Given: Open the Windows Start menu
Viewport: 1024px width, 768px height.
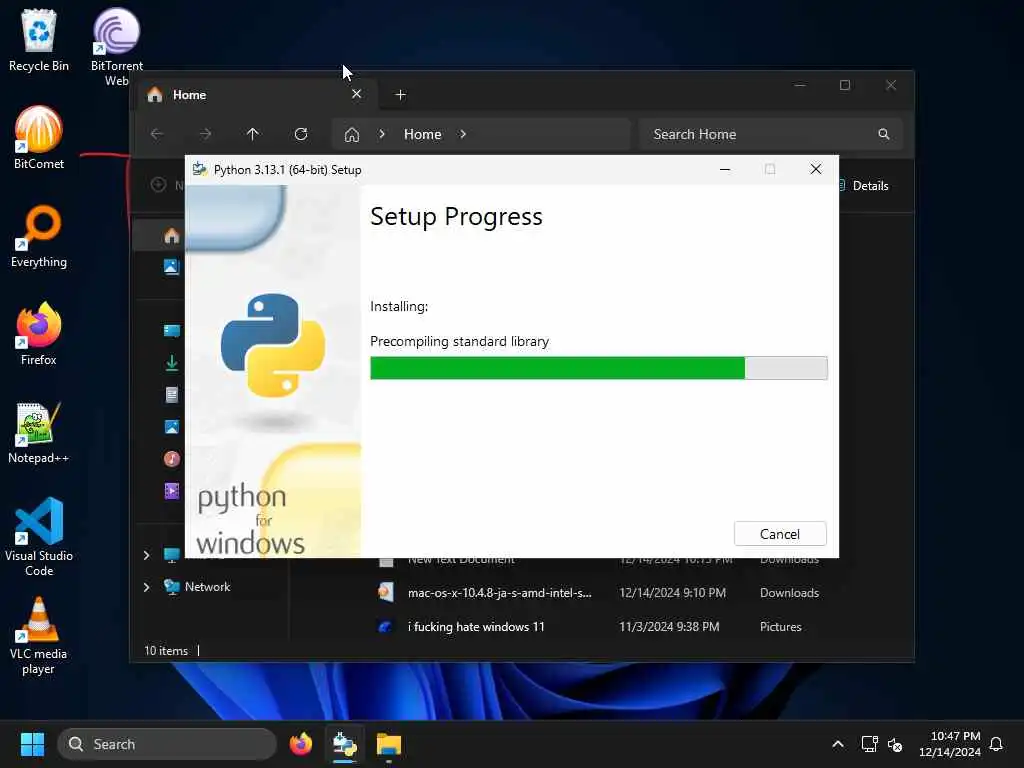Looking at the screenshot, I should pyautogui.click(x=32, y=744).
